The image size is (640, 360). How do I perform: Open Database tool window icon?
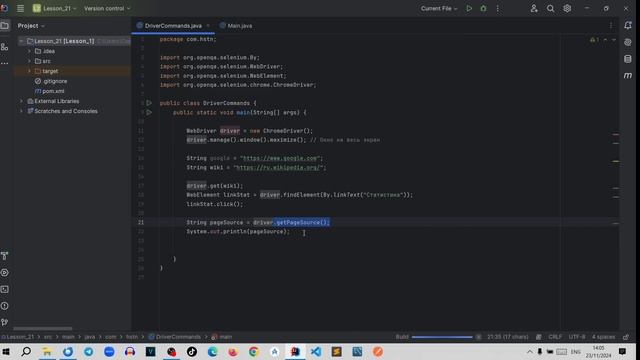click(628, 59)
